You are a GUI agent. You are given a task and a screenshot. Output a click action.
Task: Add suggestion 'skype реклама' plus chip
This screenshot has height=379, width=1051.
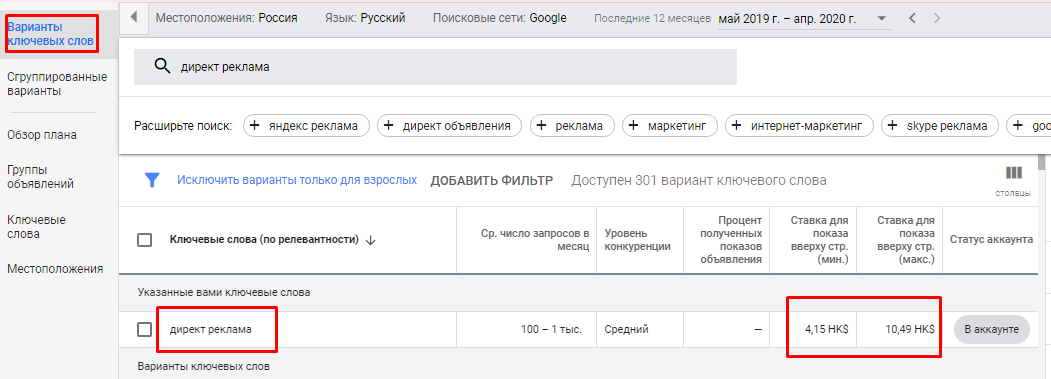(940, 125)
